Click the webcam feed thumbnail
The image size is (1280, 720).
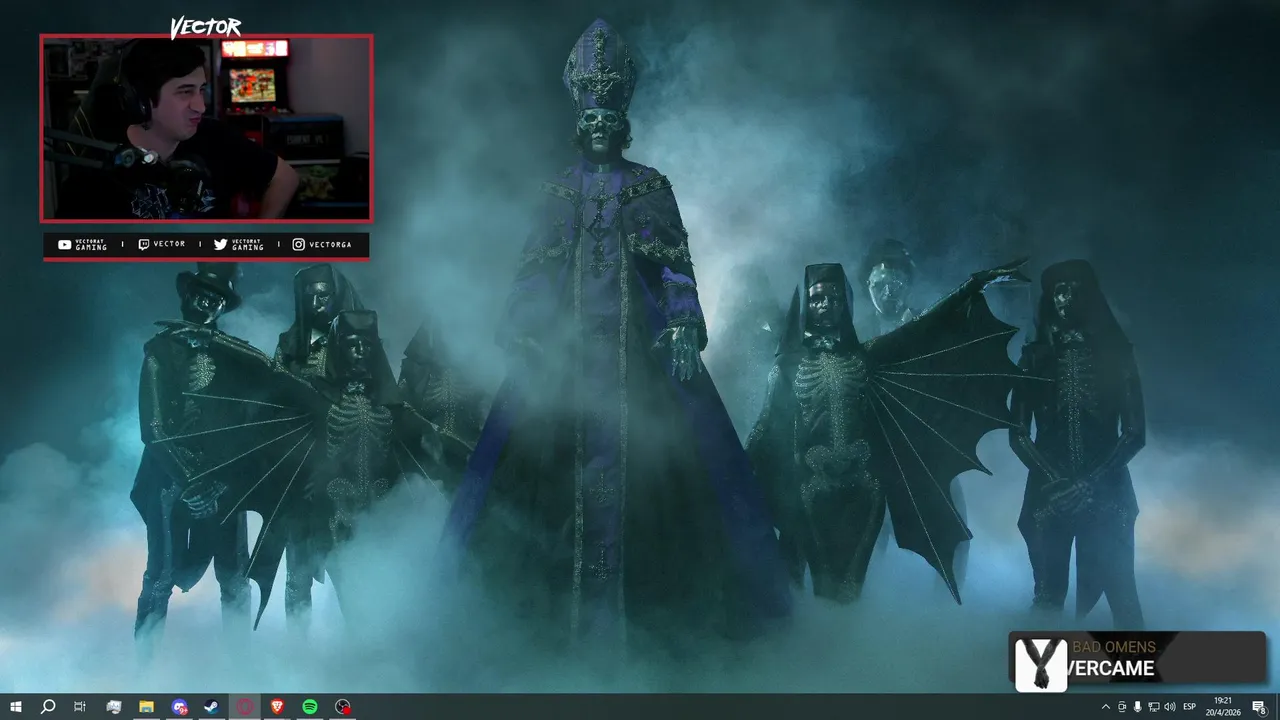pos(206,128)
